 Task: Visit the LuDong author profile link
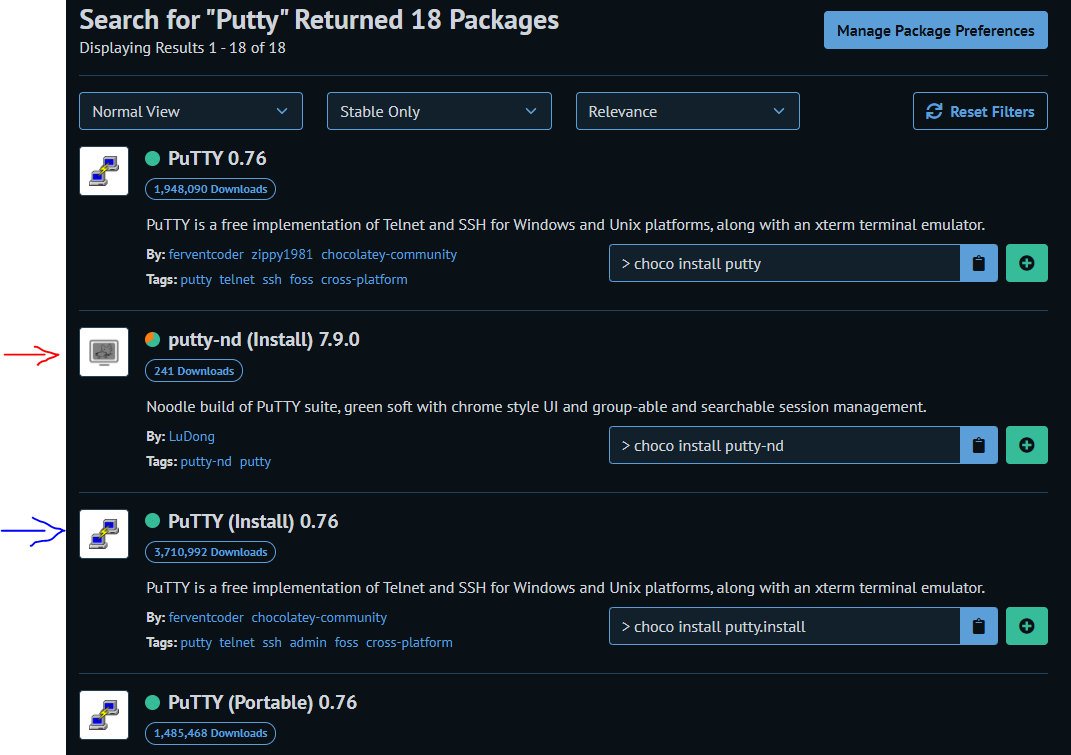pyautogui.click(x=192, y=436)
